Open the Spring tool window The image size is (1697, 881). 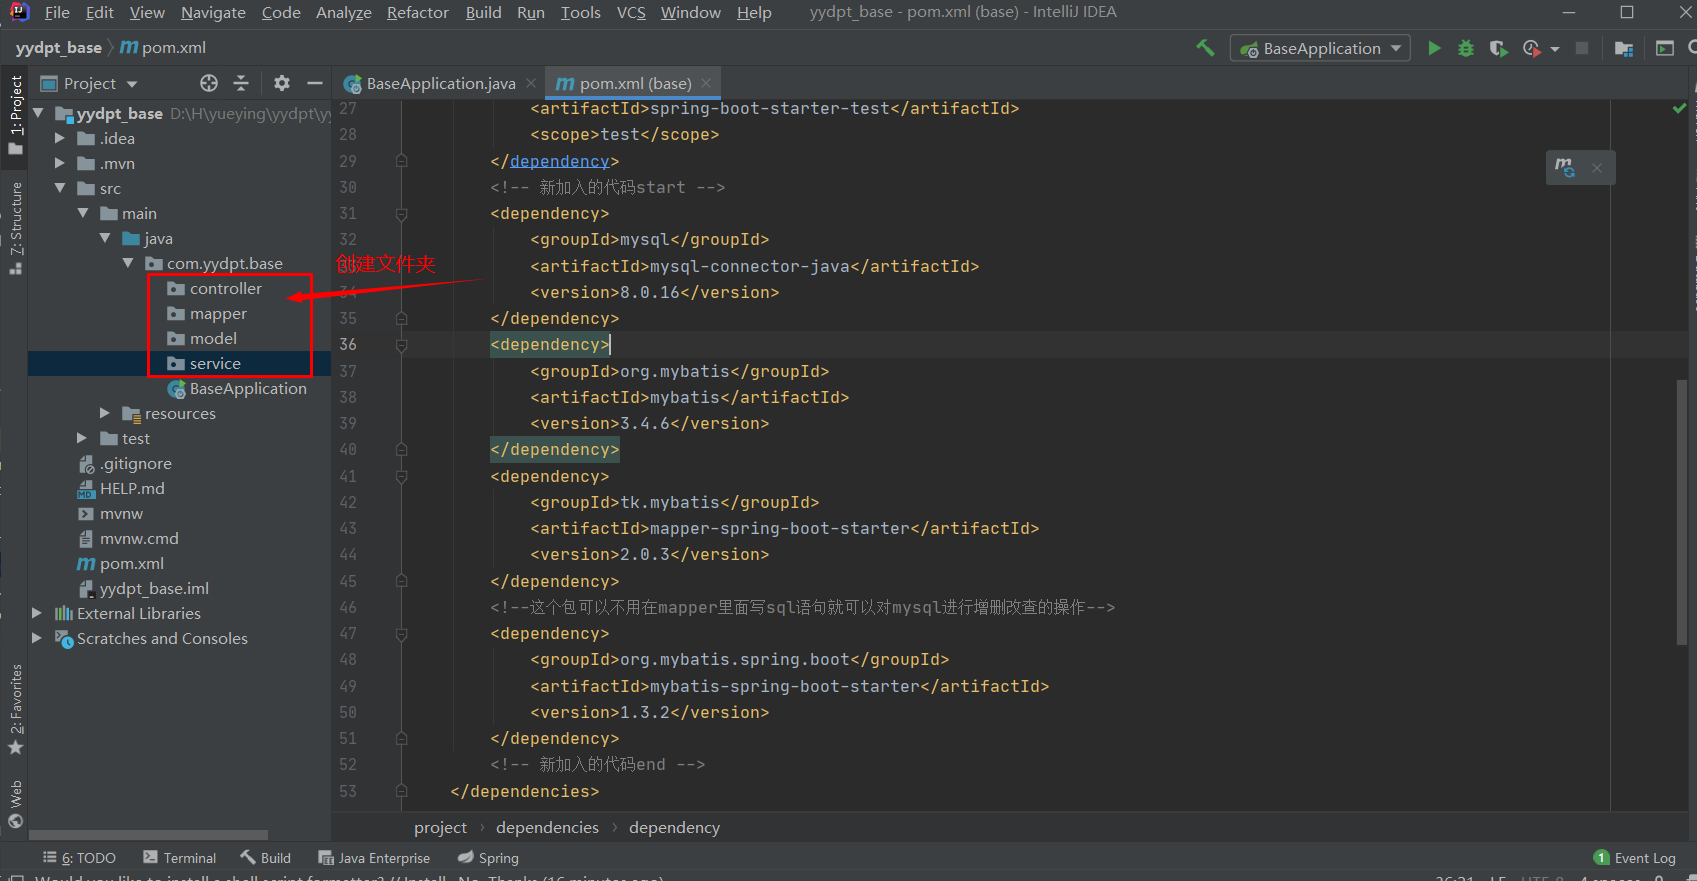488,858
